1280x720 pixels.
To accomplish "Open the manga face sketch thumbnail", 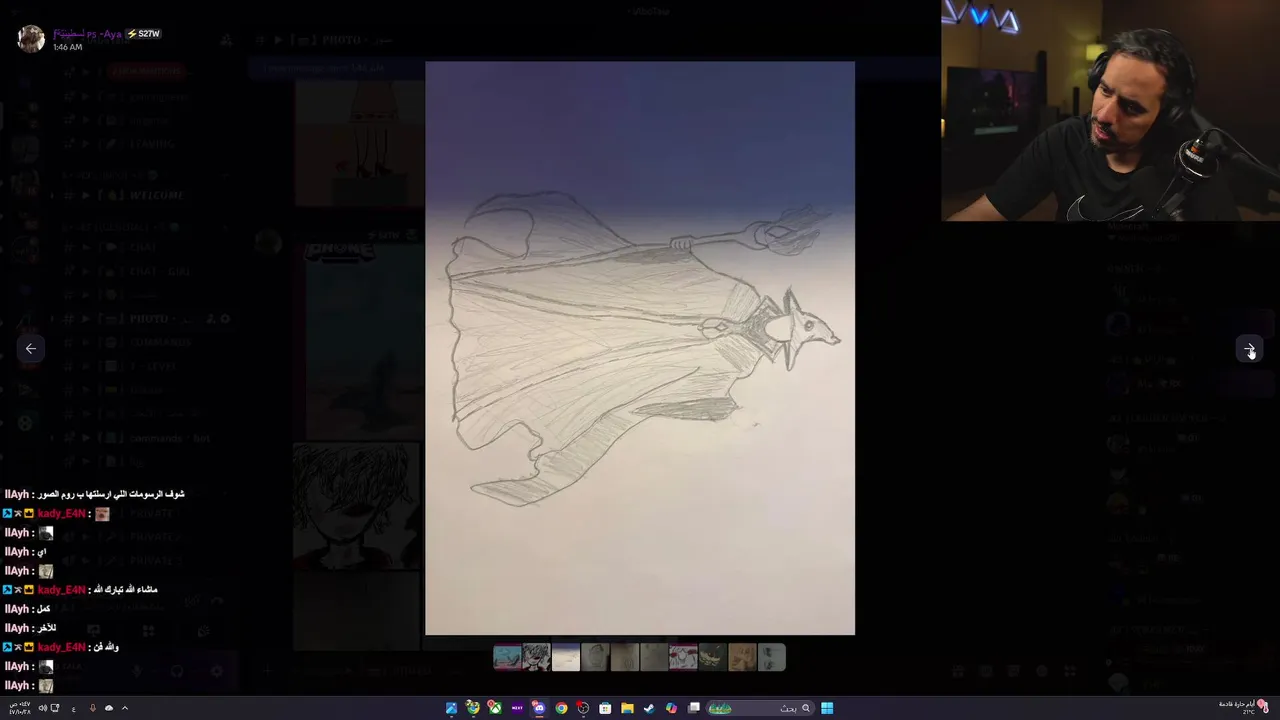I will (x=536, y=657).
